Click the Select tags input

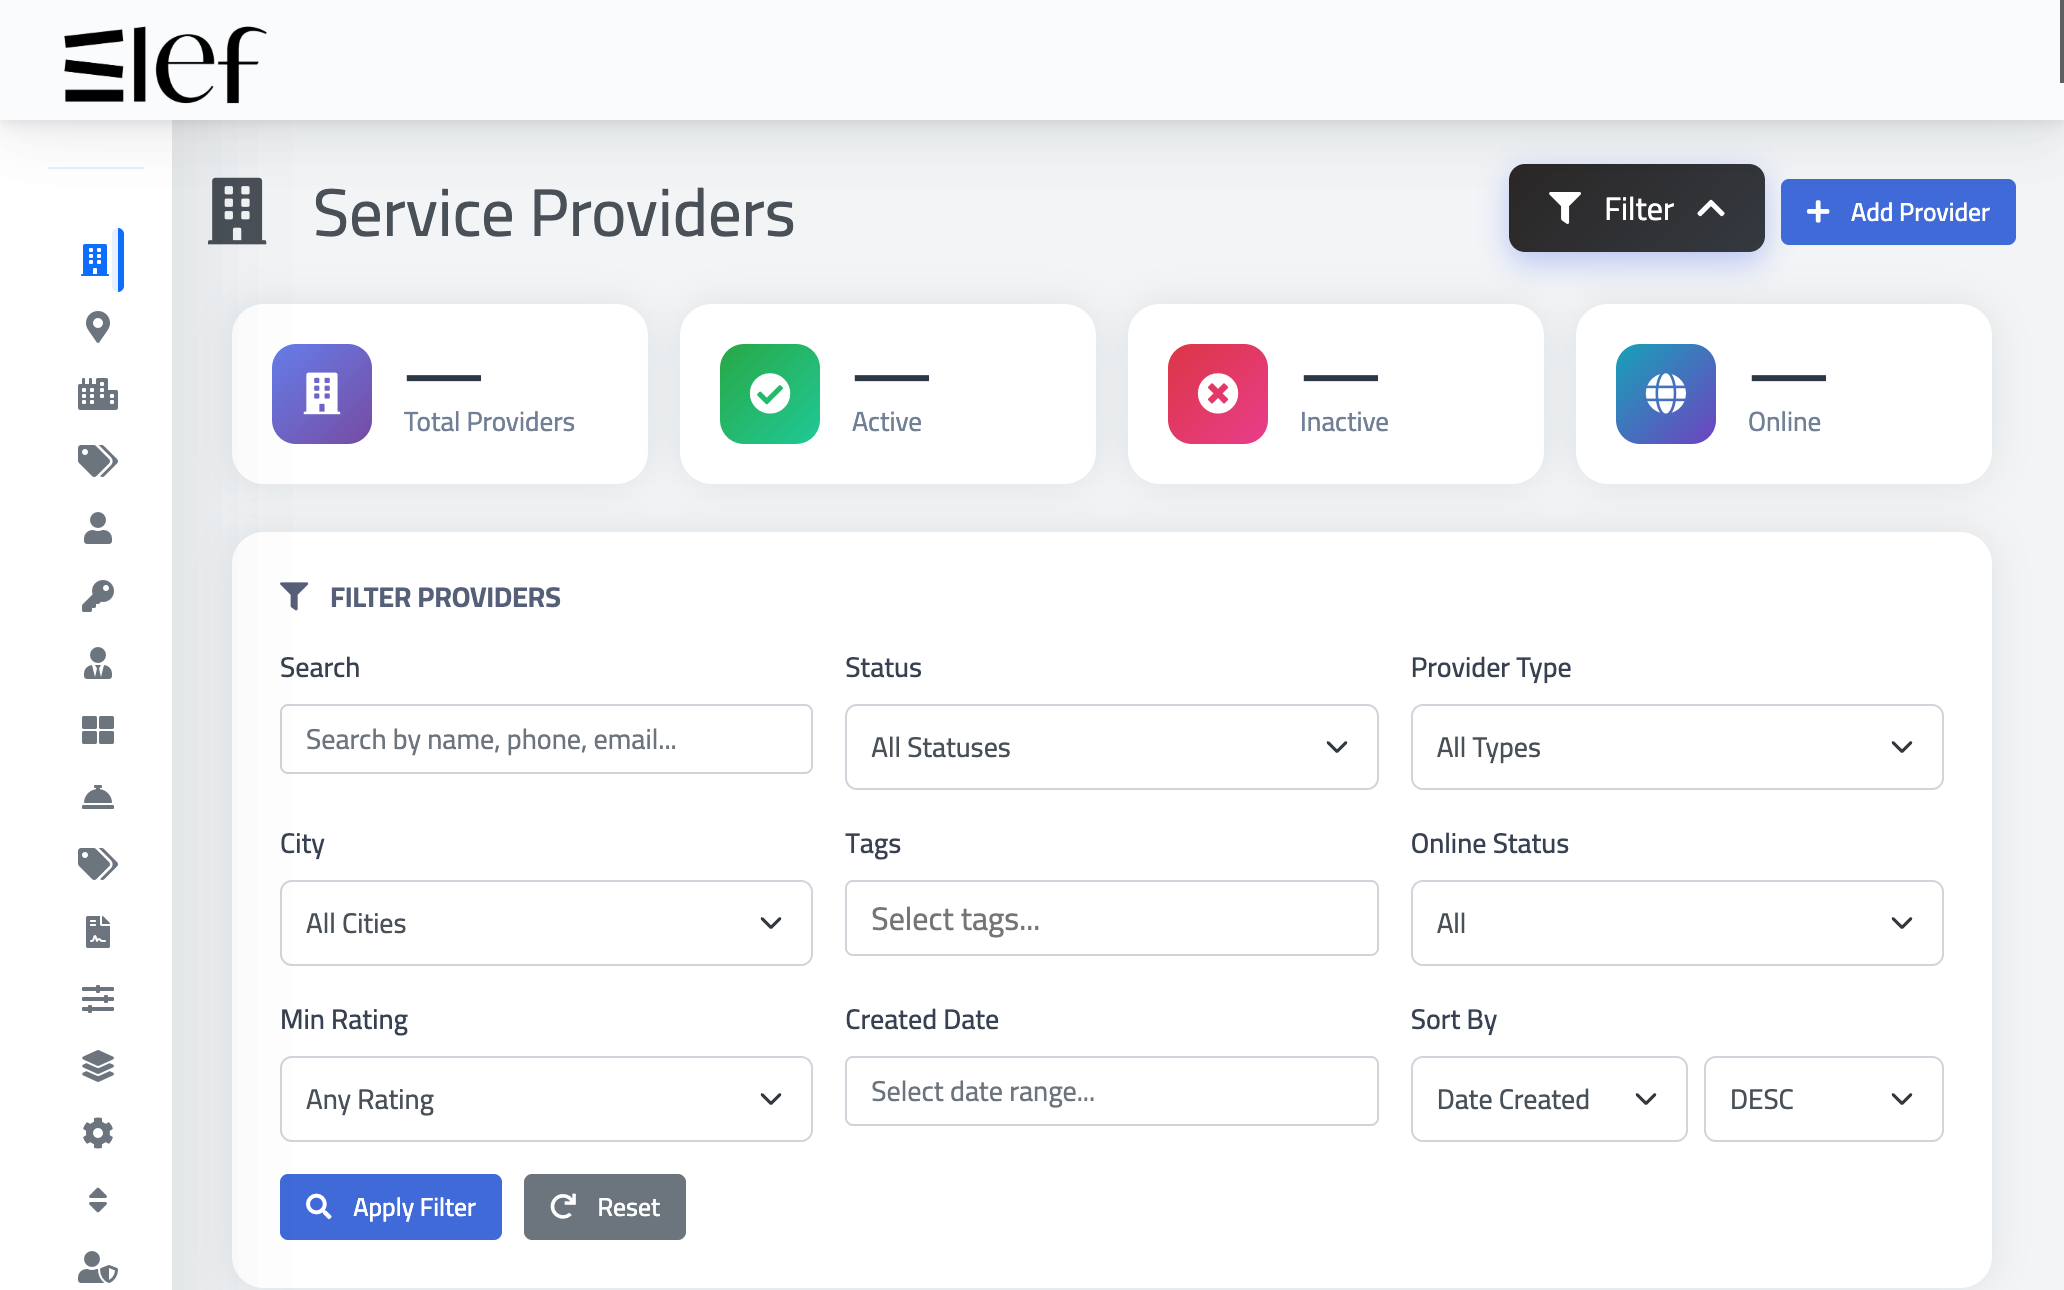click(1111, 918)
